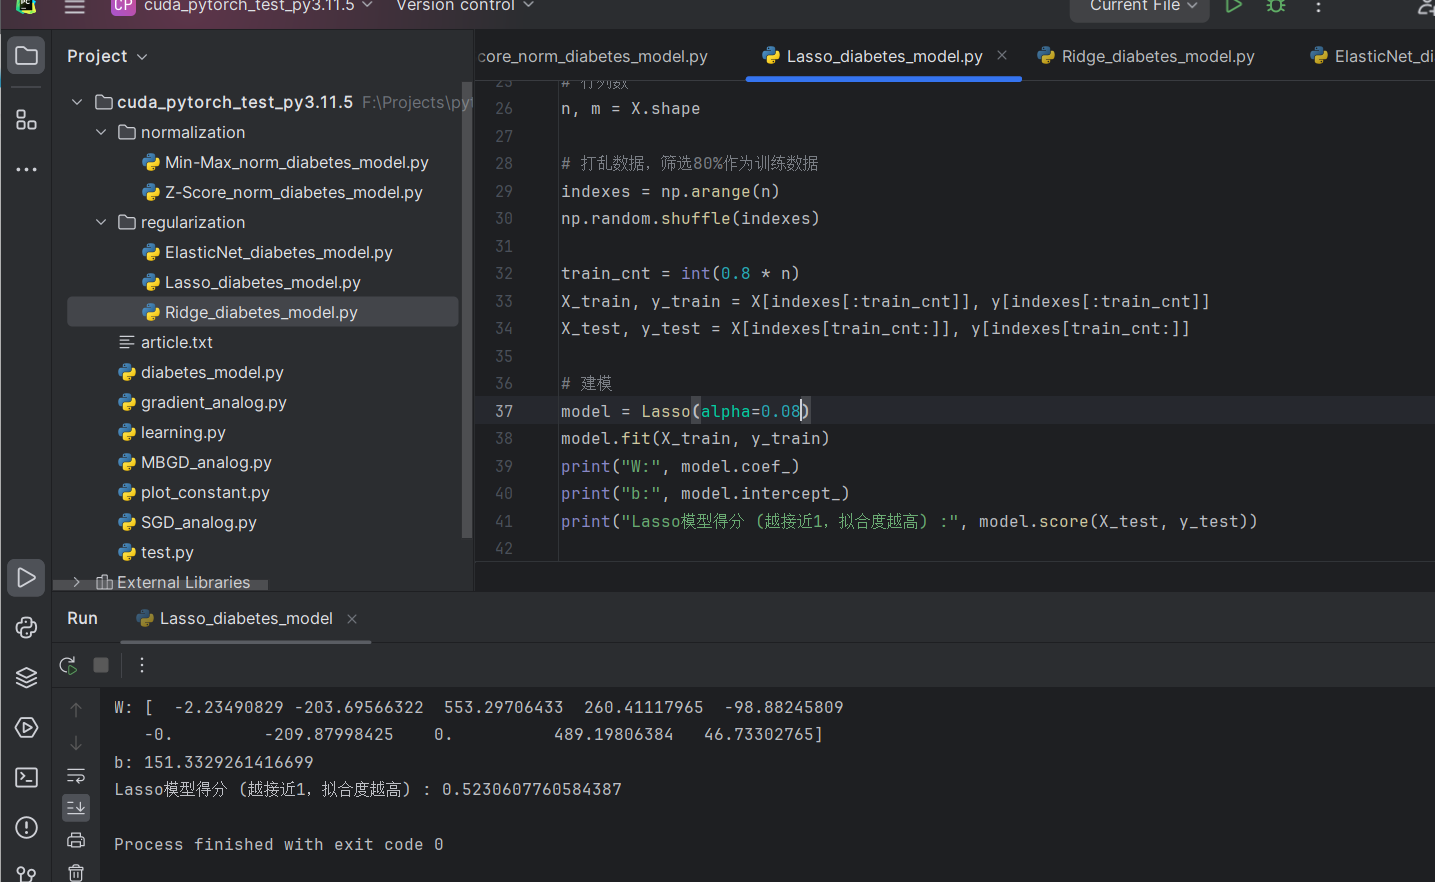Collapse the cuda_pytorch_test_py3.11.5 root folder
Screen dimensions: 1435x882
[77, 102]
